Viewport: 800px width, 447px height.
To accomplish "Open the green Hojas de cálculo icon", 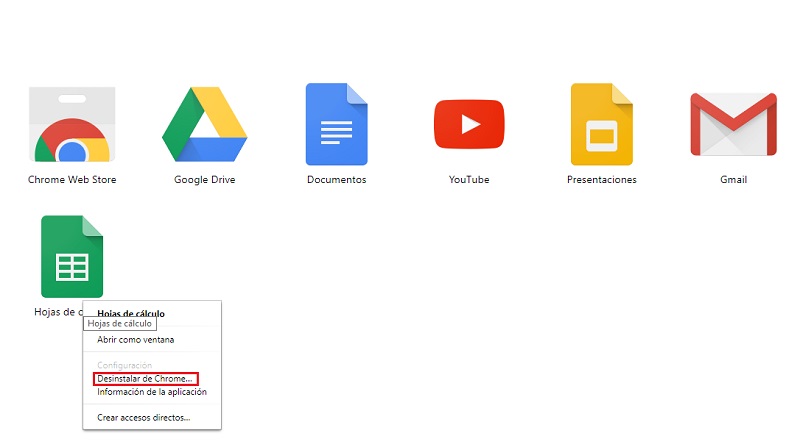I will pos(72,256).
